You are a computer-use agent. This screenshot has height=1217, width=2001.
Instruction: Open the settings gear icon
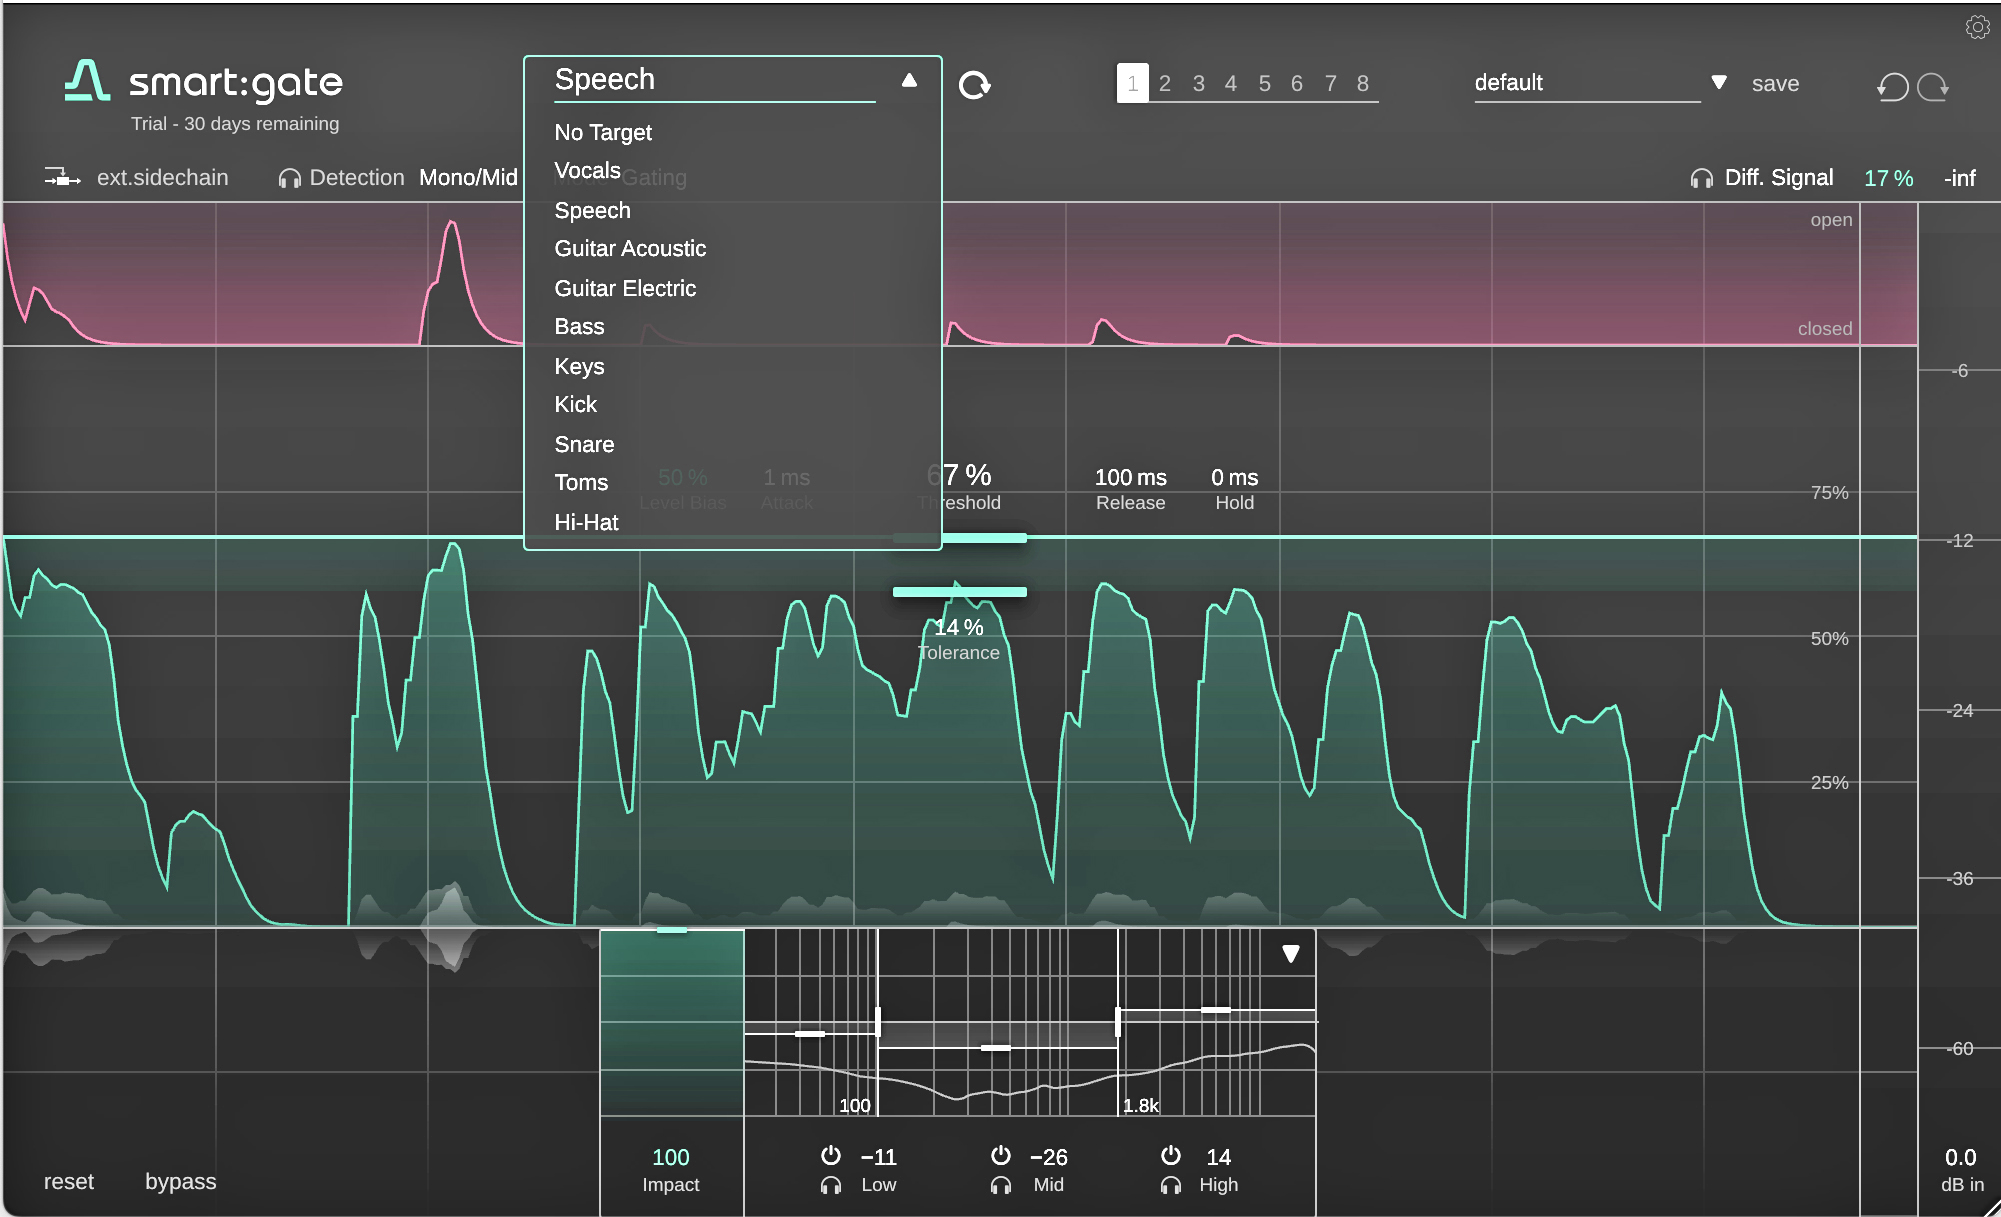[x=1977, y=27]
